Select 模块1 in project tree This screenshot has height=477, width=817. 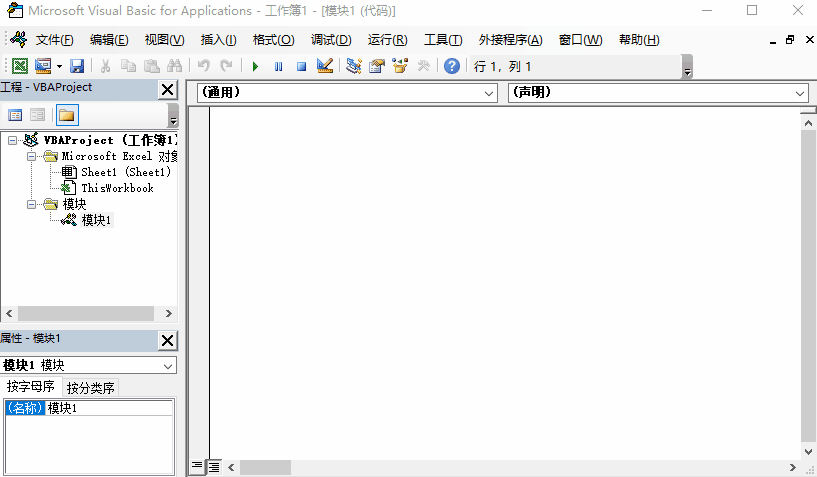(96, 220)
